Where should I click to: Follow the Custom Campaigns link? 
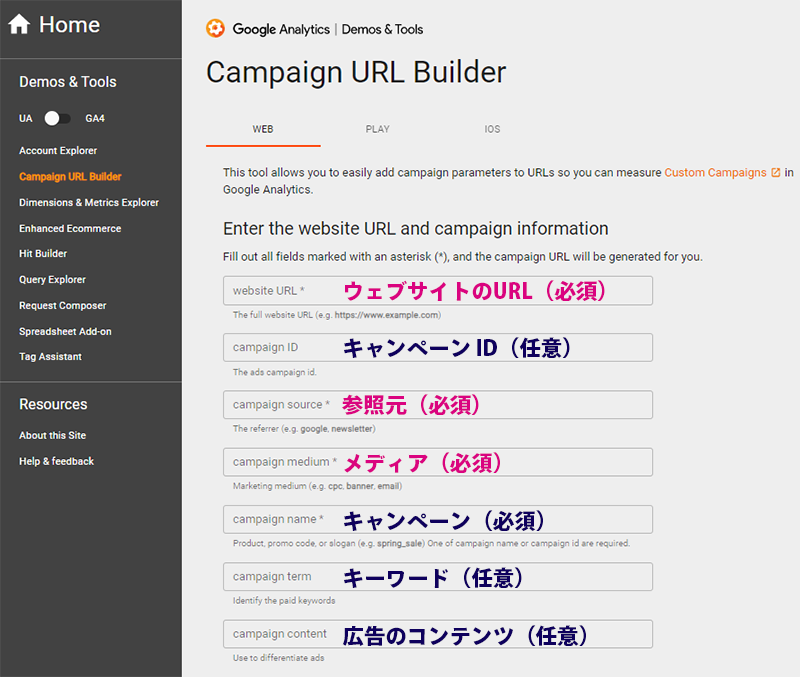pyautogui.click(x=715, y=172)
